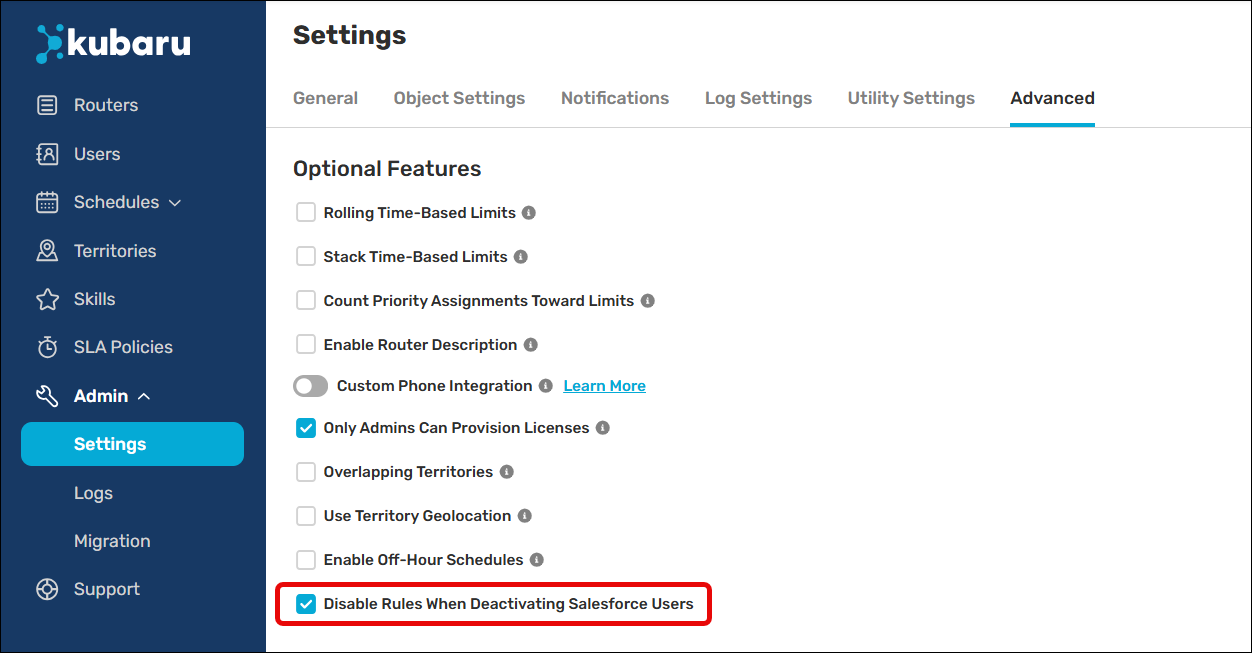Uncheck Only Admins Can Provision Licenses

tap(306, 428)
